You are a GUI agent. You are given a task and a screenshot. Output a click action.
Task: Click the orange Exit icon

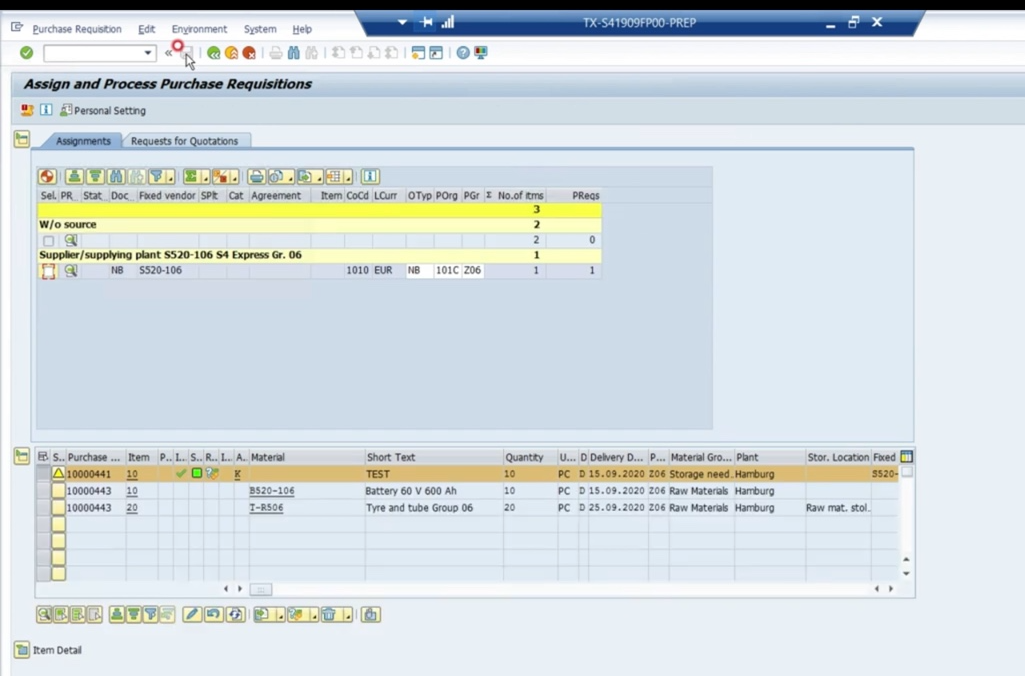(231, 53)
